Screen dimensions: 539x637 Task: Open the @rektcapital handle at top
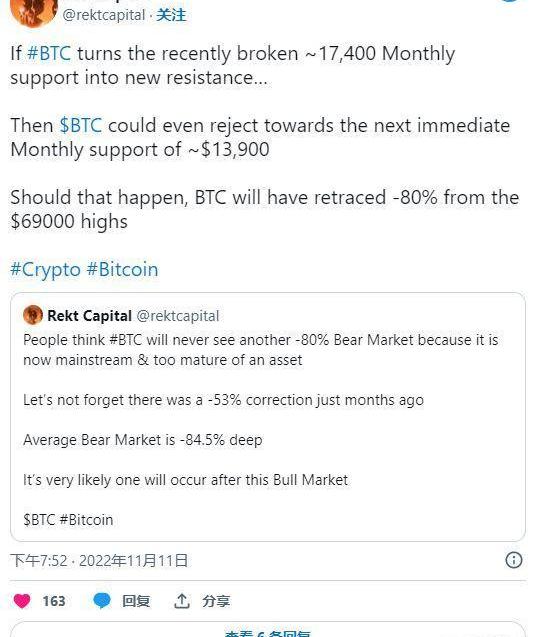[x=104, y=15]
